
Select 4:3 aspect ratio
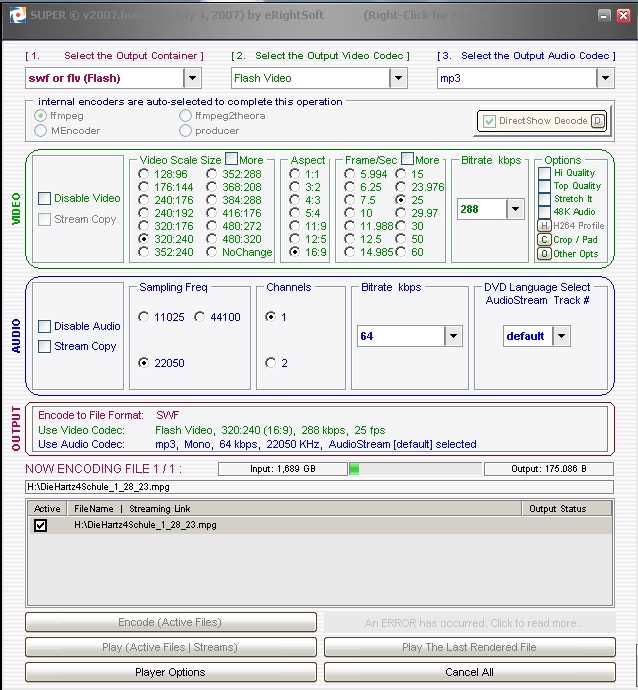point(294,199)
